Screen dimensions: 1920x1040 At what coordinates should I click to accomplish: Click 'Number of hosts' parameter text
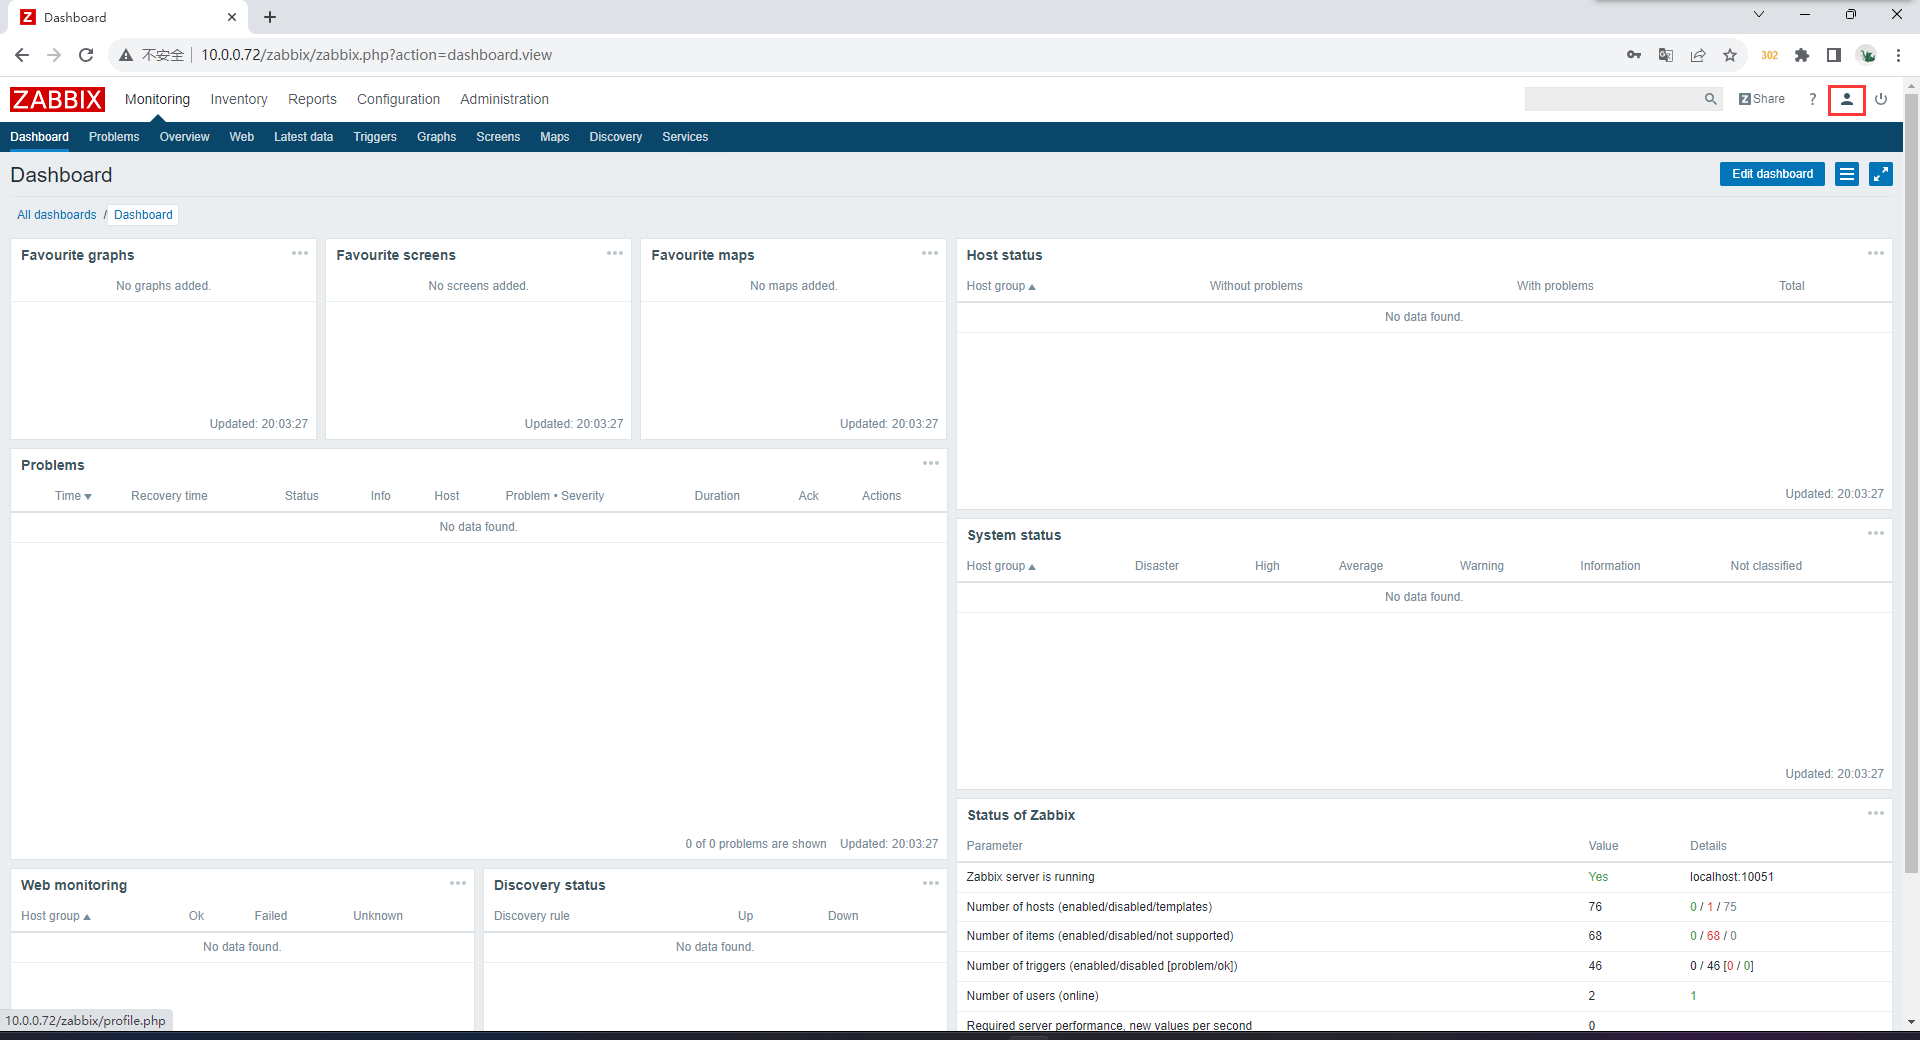[x=1089, y=907]
